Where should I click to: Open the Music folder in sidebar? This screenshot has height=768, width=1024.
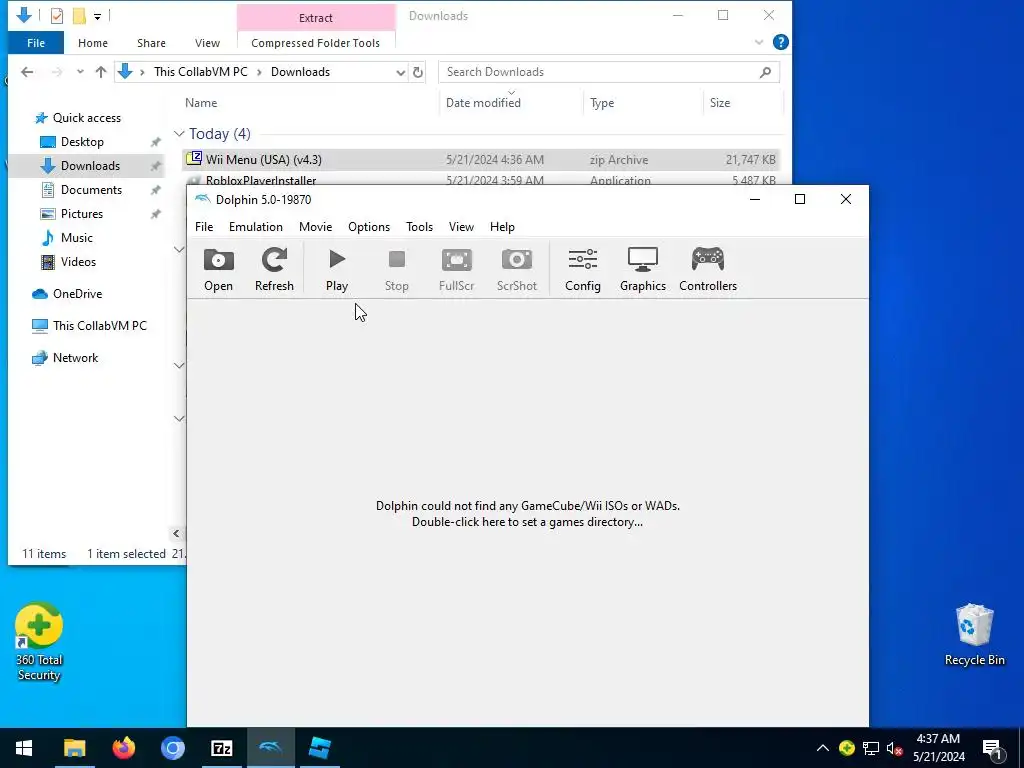pos(76,238)
